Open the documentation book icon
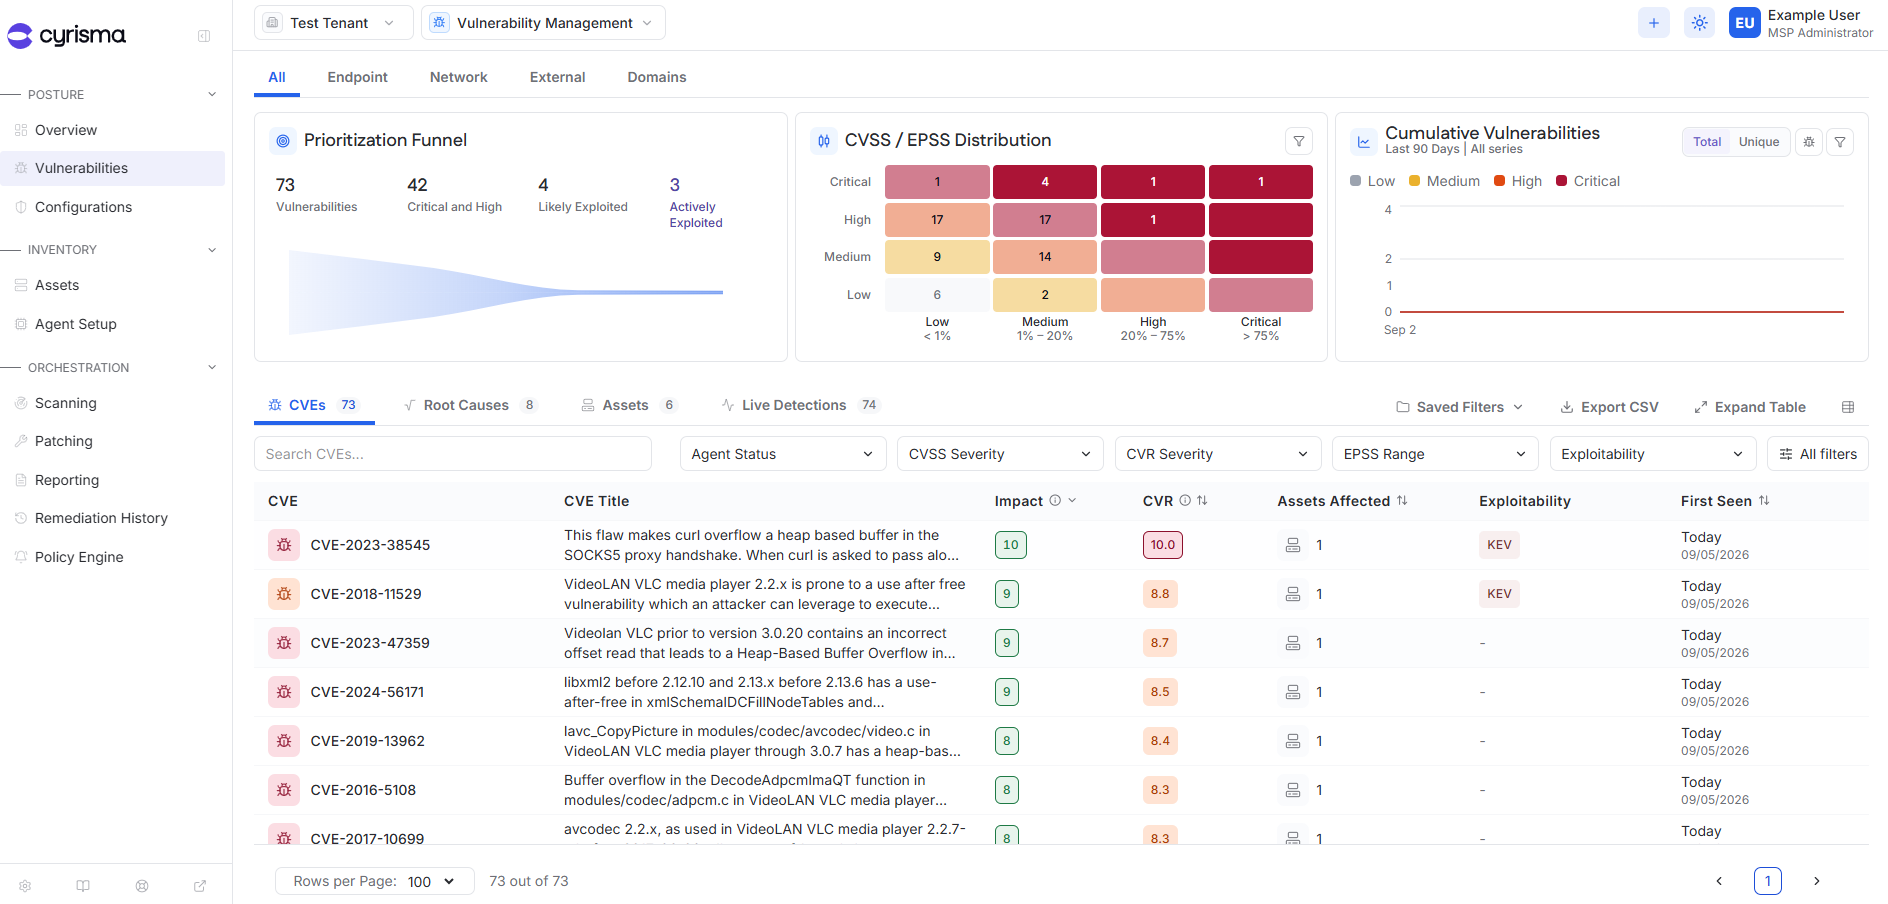Image resolution: width=1888 pixels, height=904 pixels. point(83,886)
